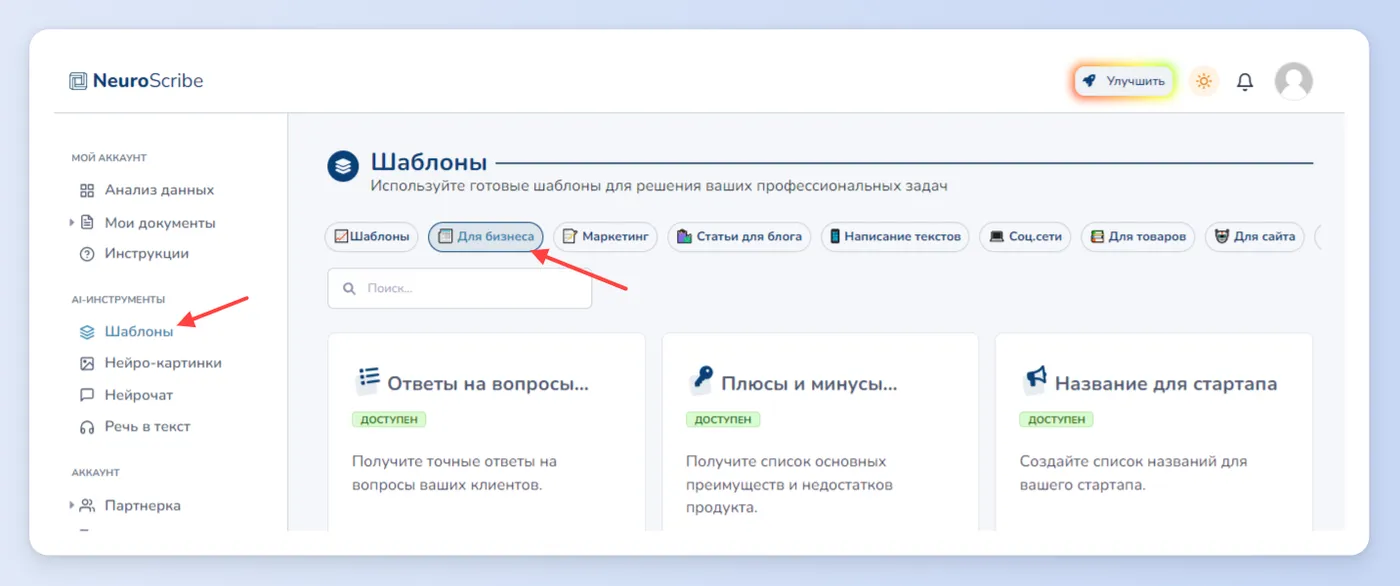Image resolution: width=1400 pixels, height=586 pixels.
Task: Click the round Шаблоны header icon
Action: (x=343, y=166)
